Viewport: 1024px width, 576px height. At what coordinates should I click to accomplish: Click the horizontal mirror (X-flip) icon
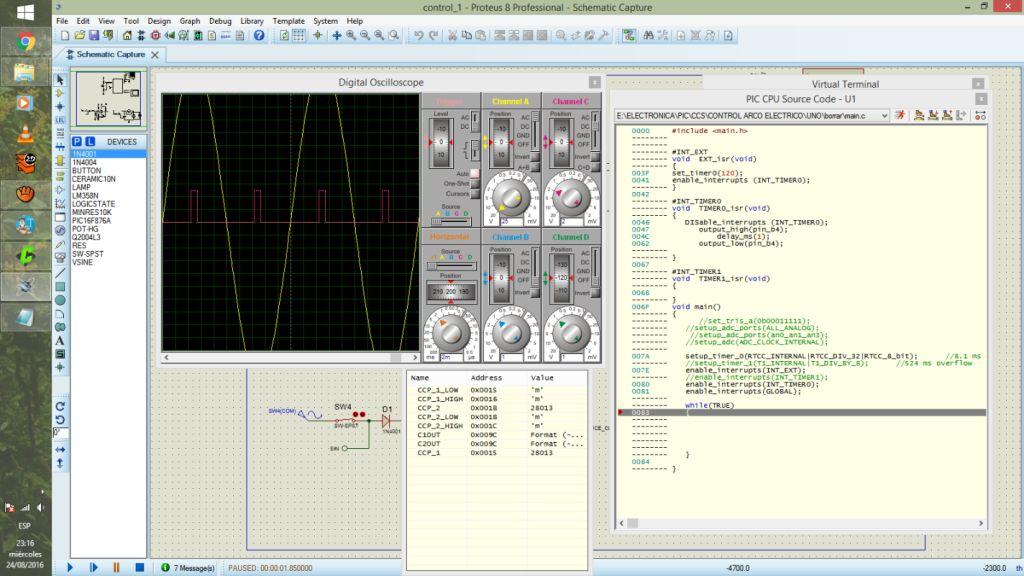(60, 449)
